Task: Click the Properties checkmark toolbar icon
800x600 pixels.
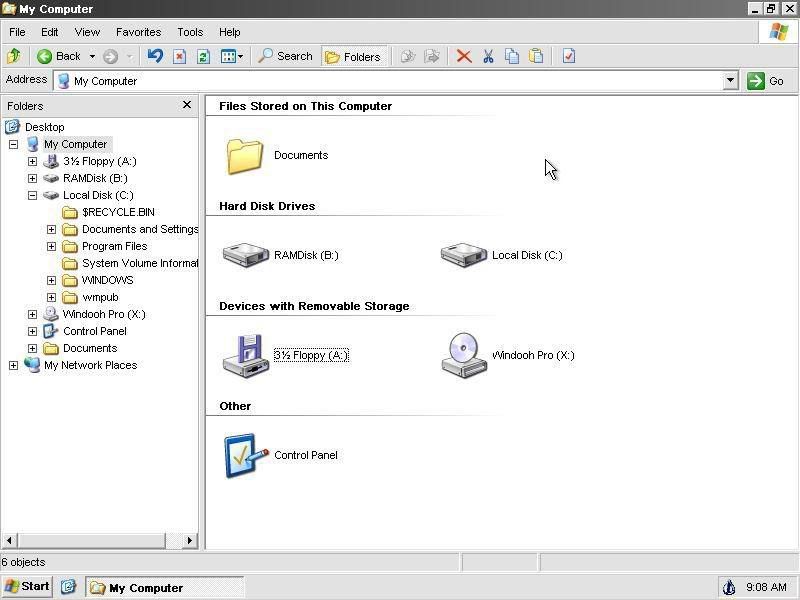Action: 569,56
